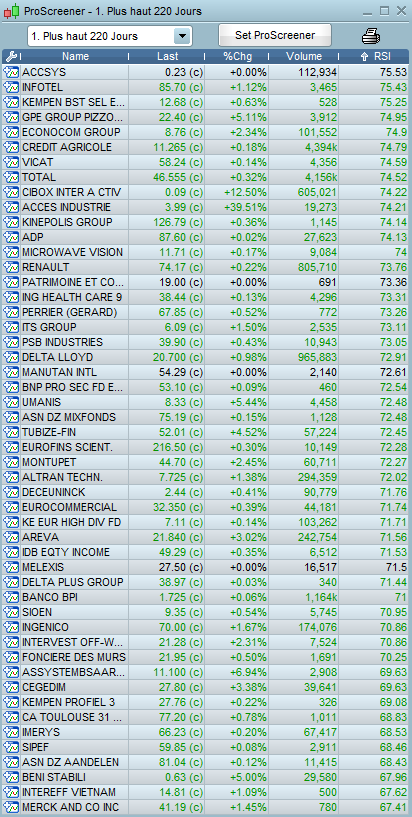Open chart icon for MERCK AND CO INC
Screen dimensions: 412x817
(11, 807)
